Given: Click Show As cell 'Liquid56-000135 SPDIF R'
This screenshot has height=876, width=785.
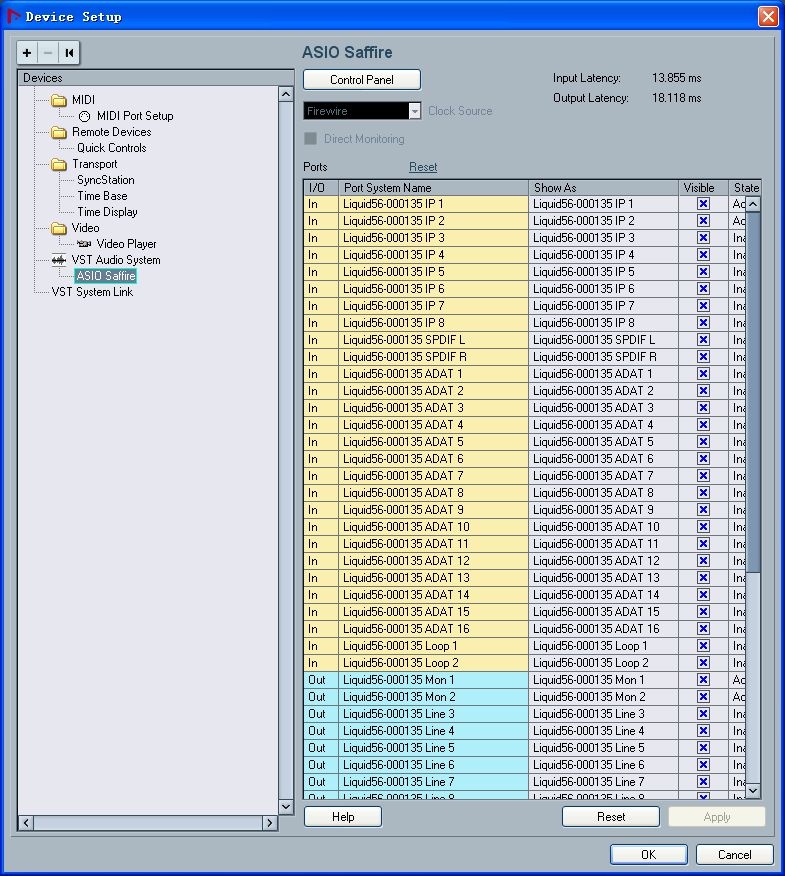Looking at the screenshot, I should (603, 357).
